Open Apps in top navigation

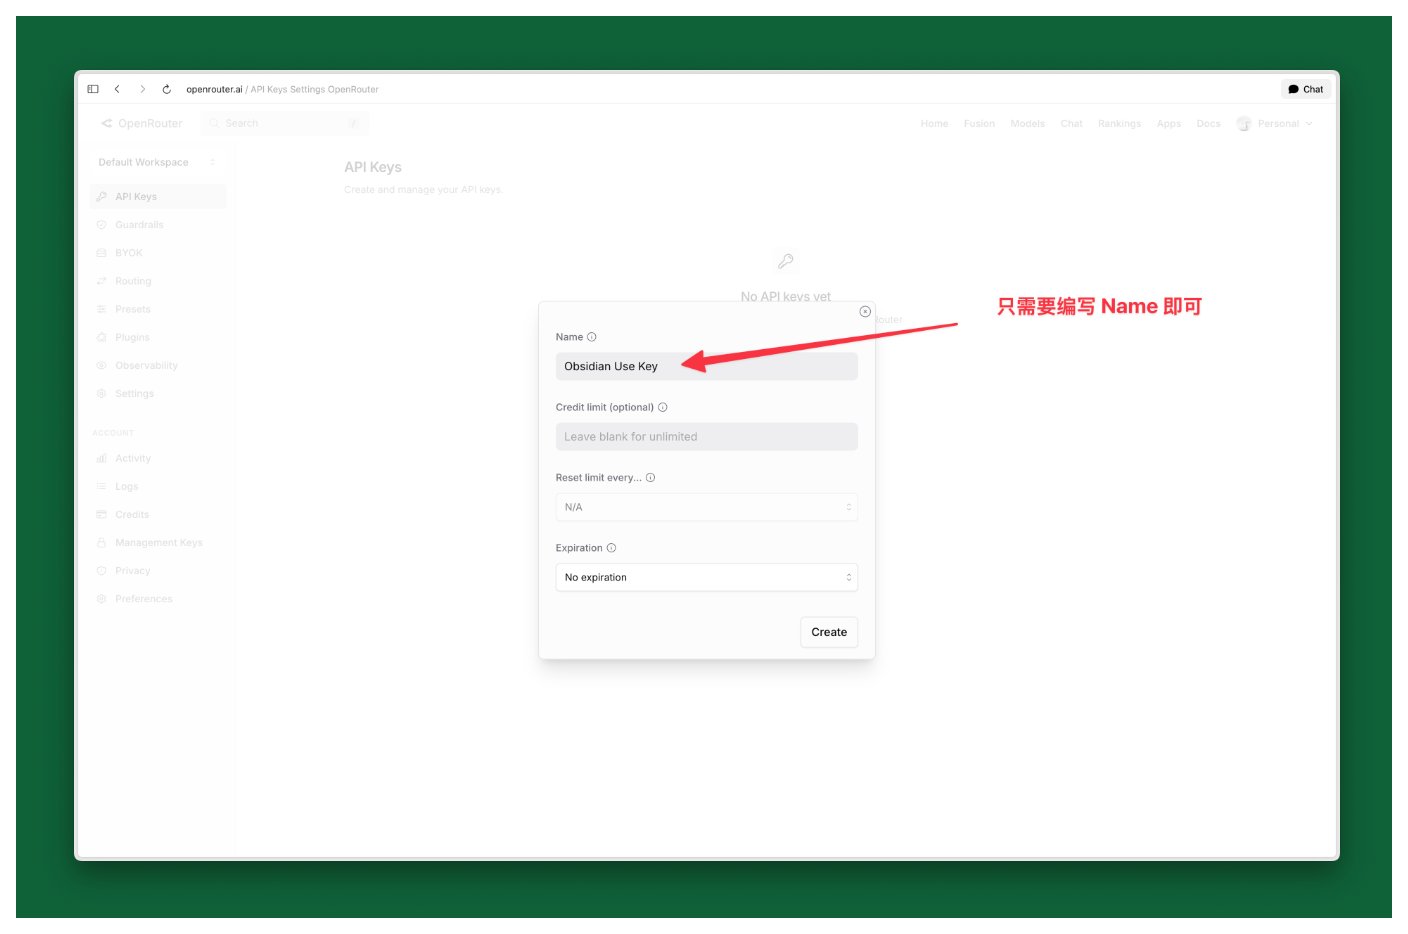tap(1168, 124)
